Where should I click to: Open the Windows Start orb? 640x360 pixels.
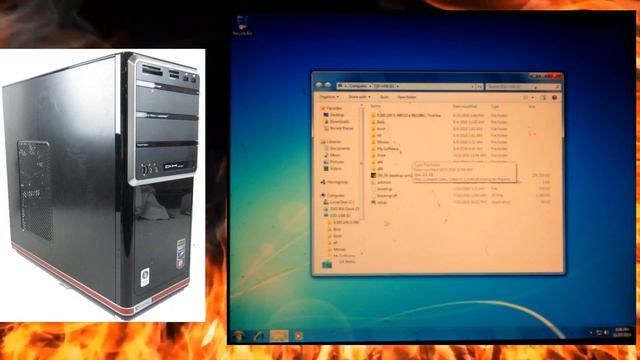coord(240,336)
